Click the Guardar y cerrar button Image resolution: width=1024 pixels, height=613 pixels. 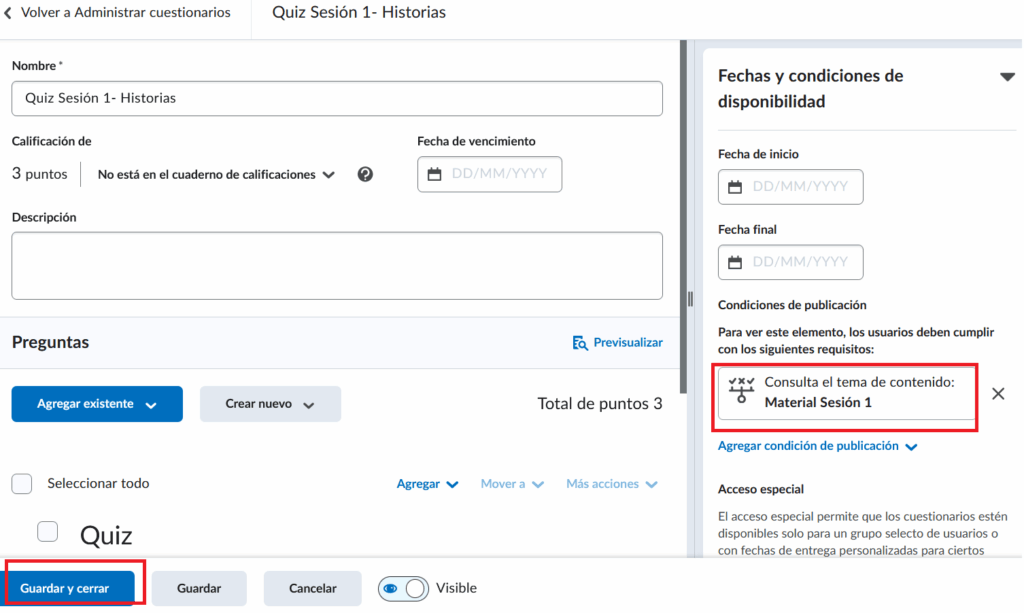[x=70, y=588]
